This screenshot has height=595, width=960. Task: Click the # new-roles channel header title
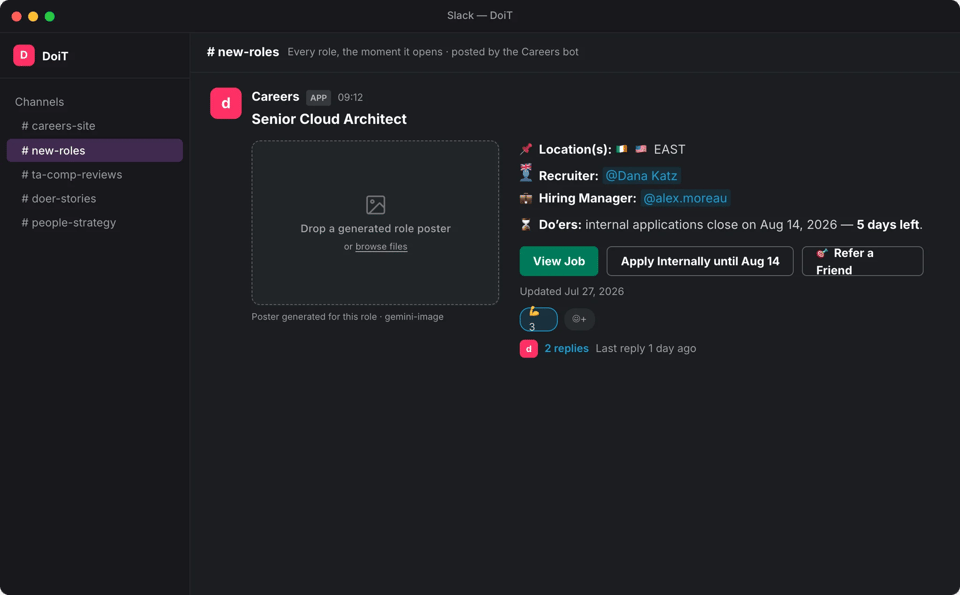(242, 52)
